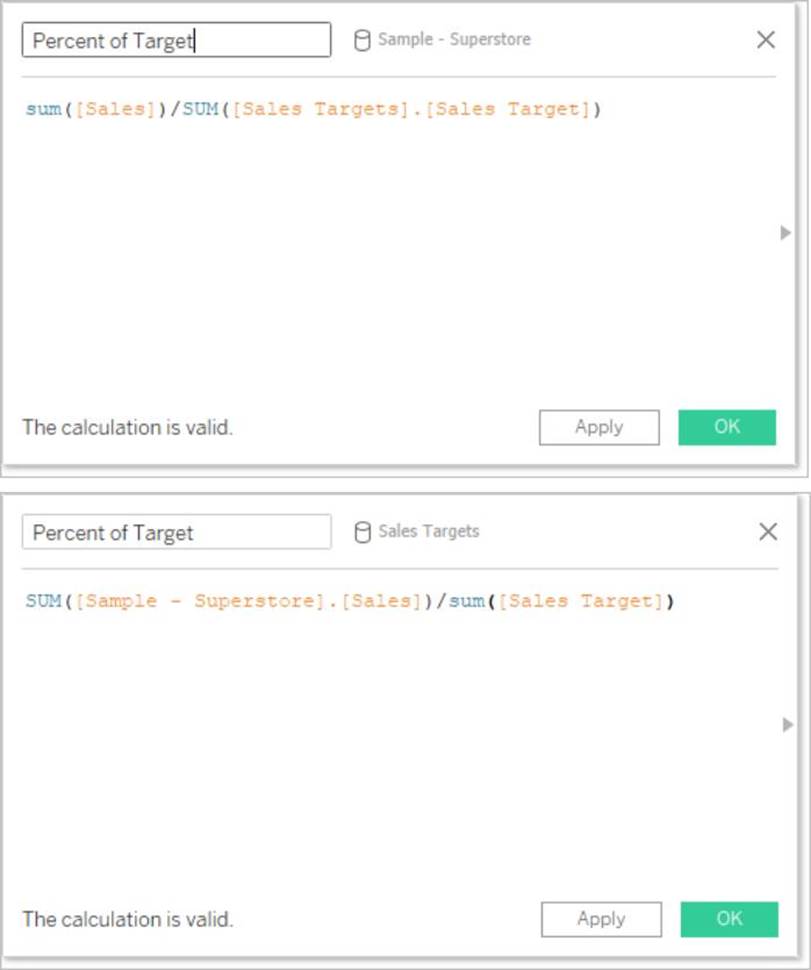Screen dimensions: 811x970
Task: Click the lowercase sum function before [Sales]
Action: [43, 110]
